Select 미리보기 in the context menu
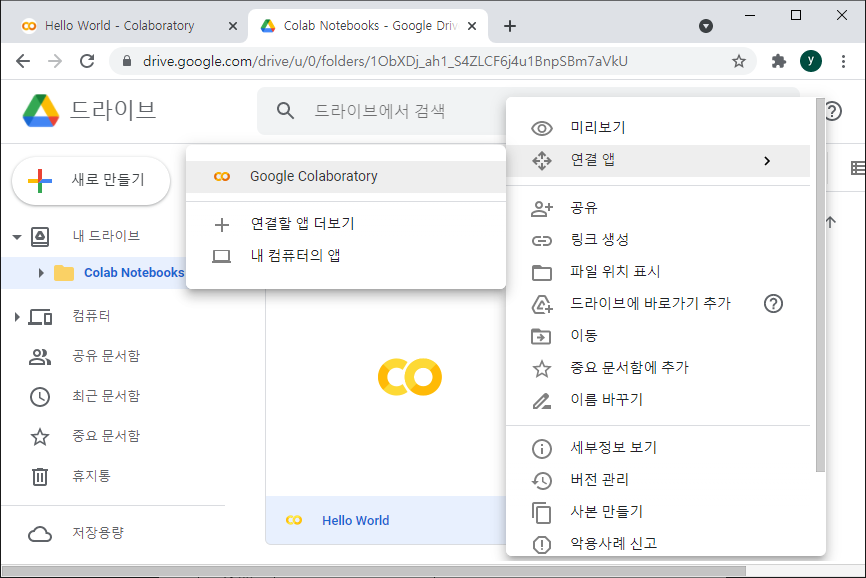The width and height of the screenshot is (866, 578). (658, 128)
